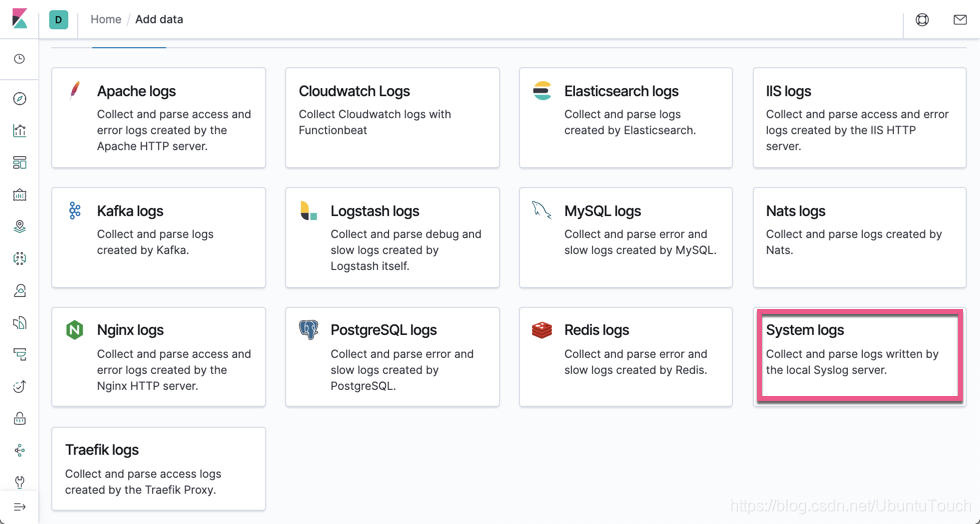980x524 pixels.
Task: Open the Dev Tools wrench icon
Action: point(19,482)
